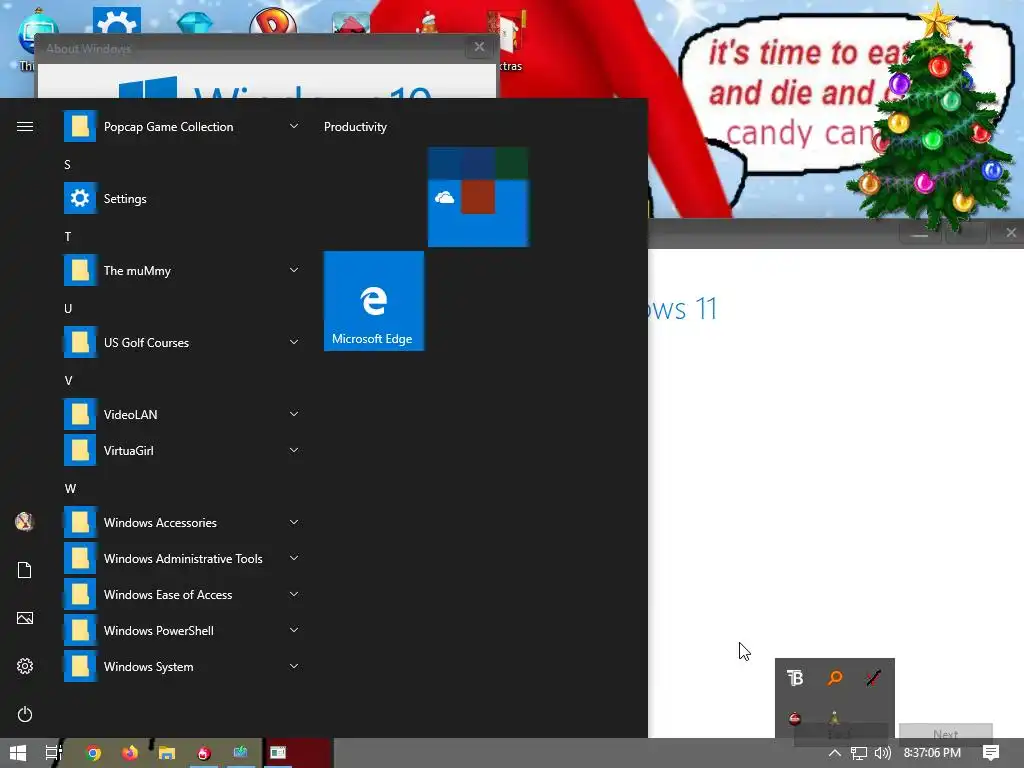Click Next in the setup window
Screen dimensions: 1024x768
click(x=945, y=734)
